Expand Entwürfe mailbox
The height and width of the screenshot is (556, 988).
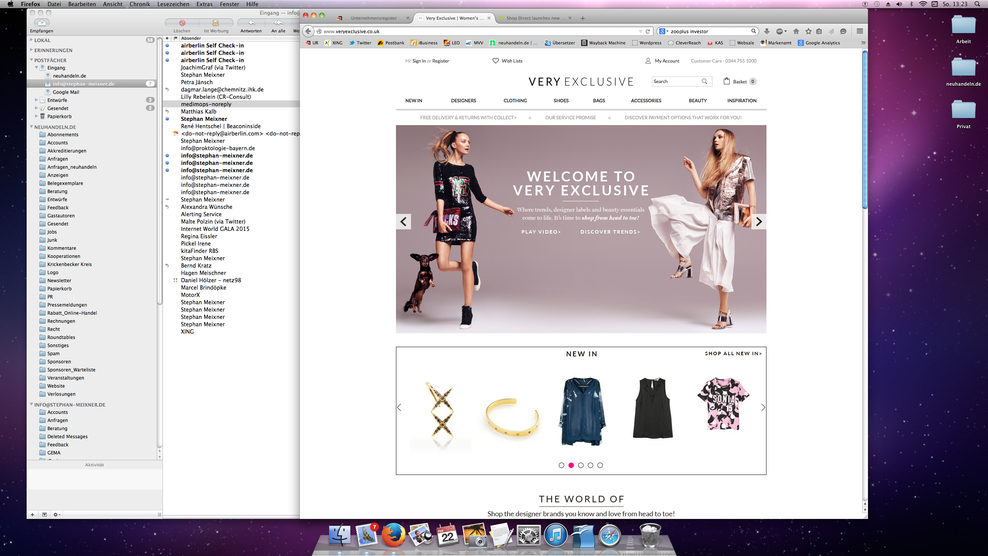point(37,100)
